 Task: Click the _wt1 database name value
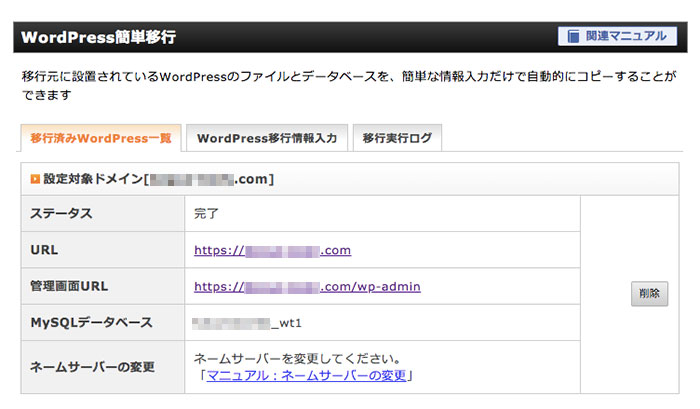tap(247, 323)
